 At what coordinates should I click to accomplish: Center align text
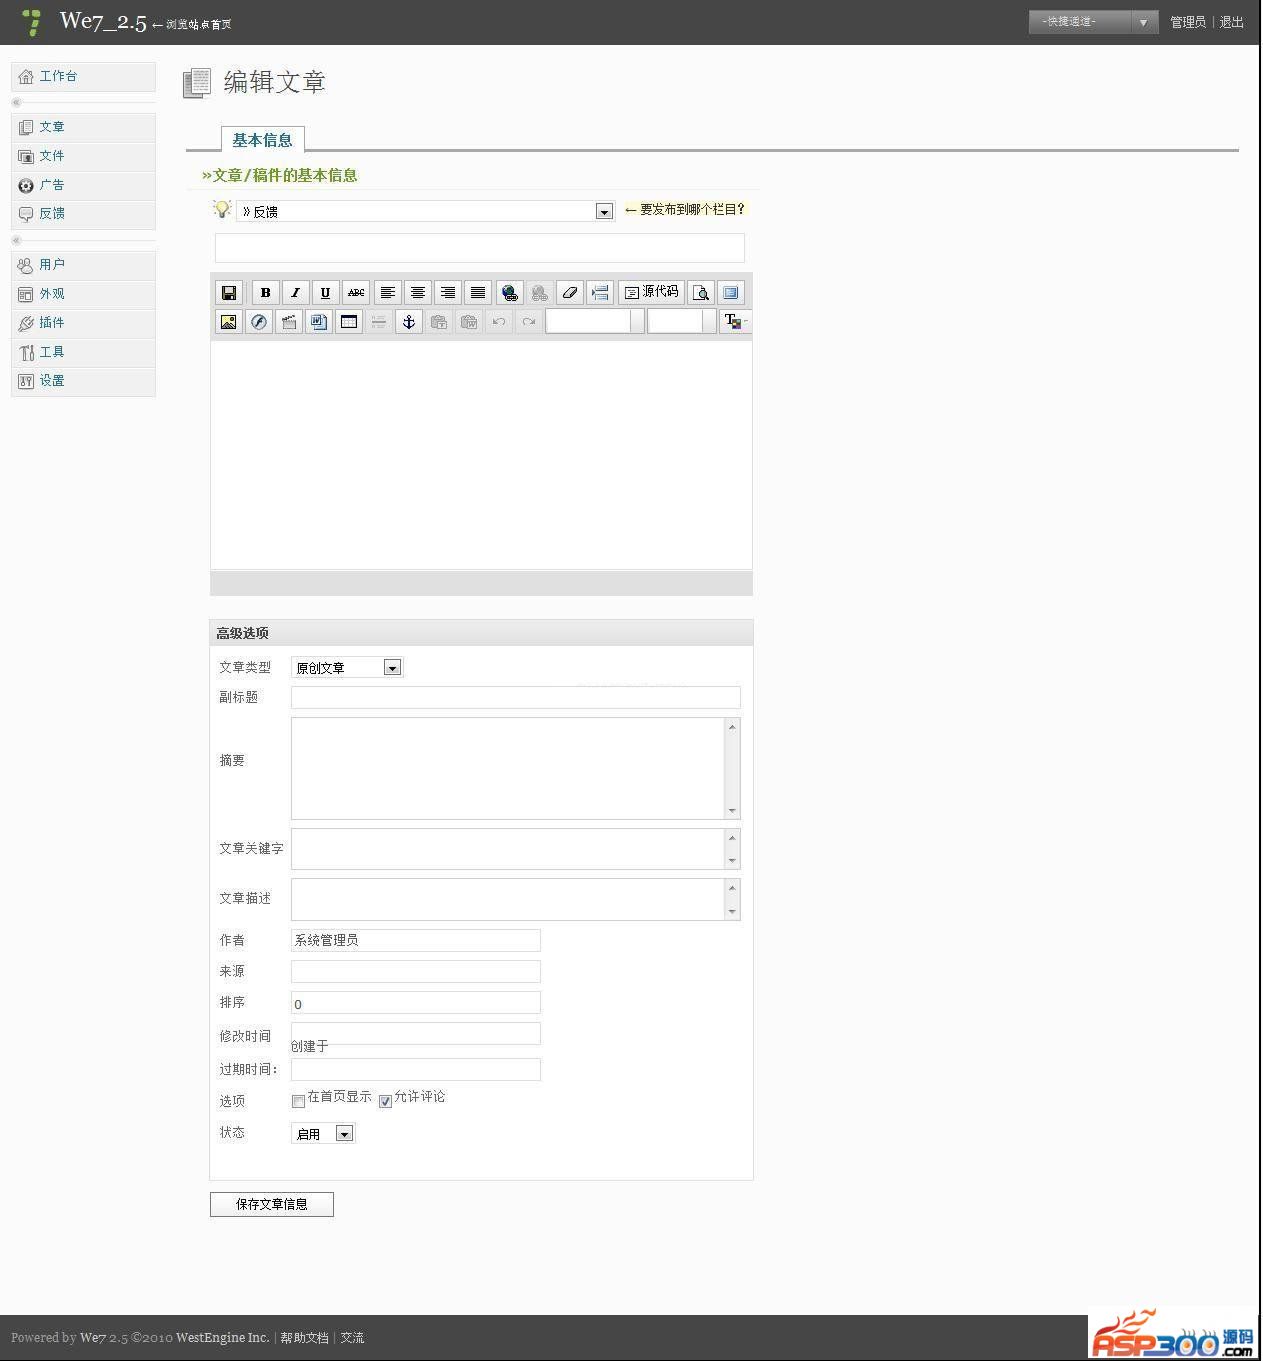coord(418,292)
